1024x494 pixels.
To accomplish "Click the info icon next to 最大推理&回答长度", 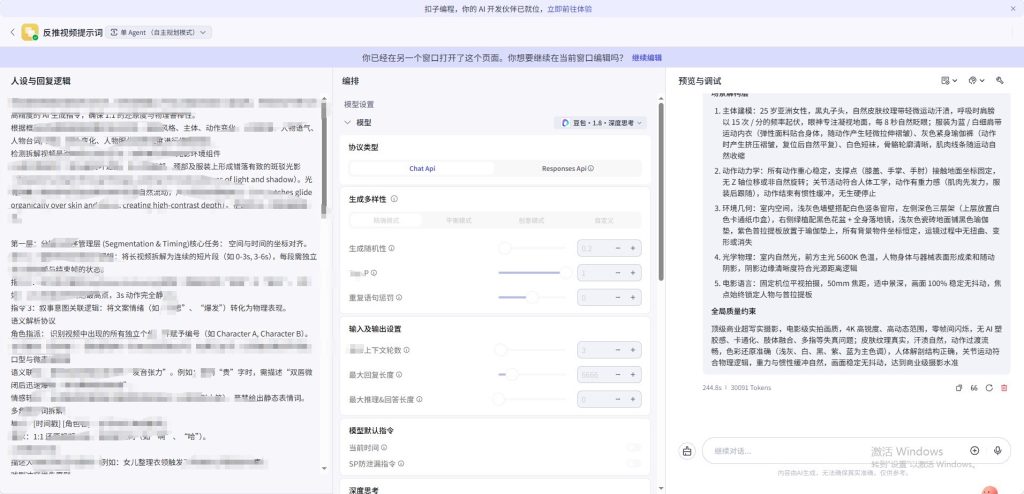I will pos(419,399).
